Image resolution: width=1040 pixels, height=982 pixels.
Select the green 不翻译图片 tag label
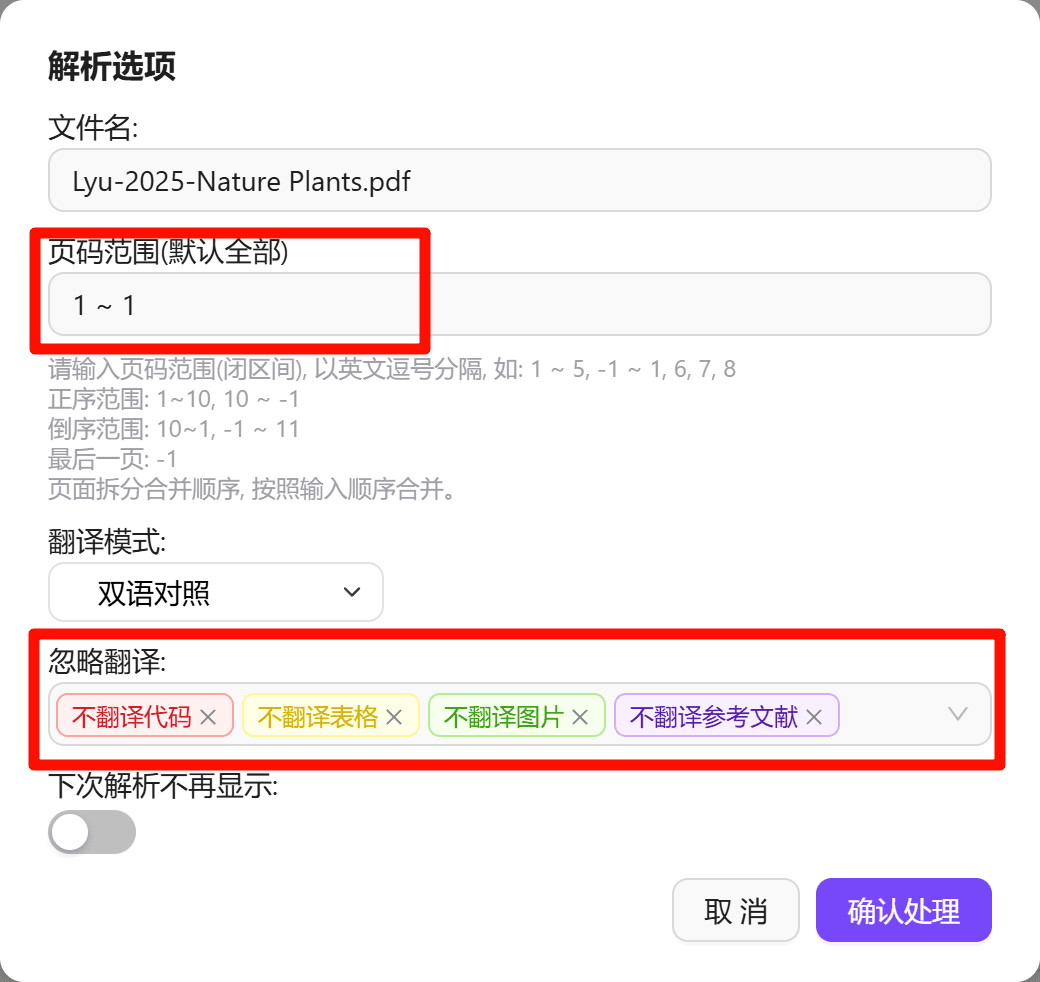[503, 716]
